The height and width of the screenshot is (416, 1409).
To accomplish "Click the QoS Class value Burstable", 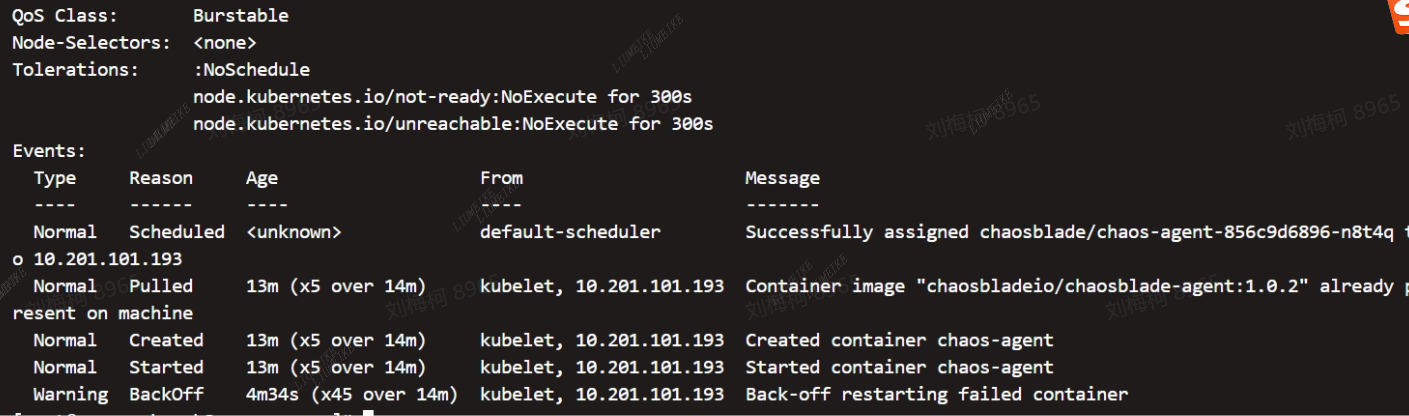I will [x=240, y=16].
